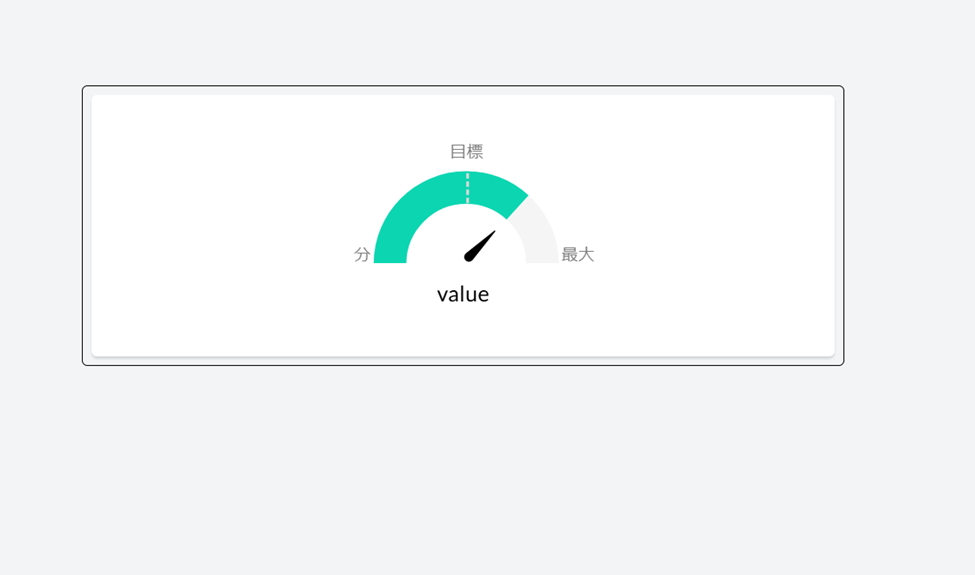Click the letter v in the value text
Screen dimensions: 975x575
pos(441,296)
